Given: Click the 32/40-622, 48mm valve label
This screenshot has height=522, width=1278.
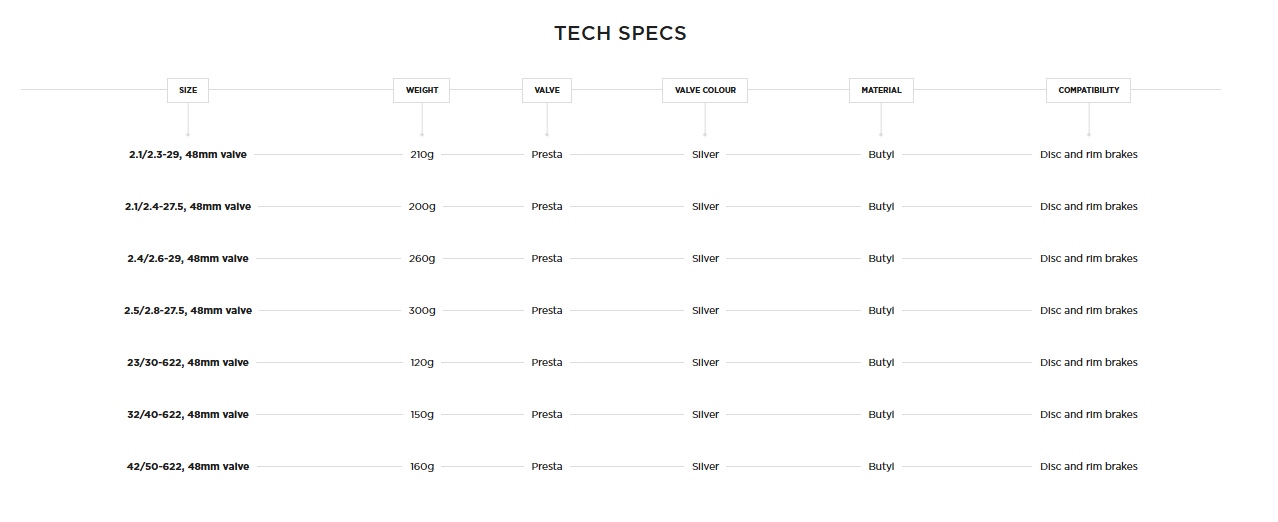Looking at the screenshot, I should (x=188, y=415).
